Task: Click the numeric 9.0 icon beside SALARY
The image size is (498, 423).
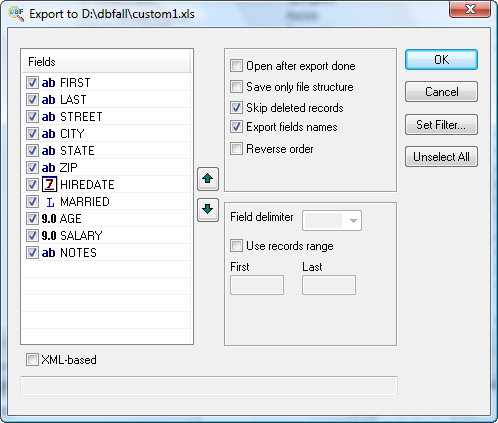Action: (x=49, y=236)
